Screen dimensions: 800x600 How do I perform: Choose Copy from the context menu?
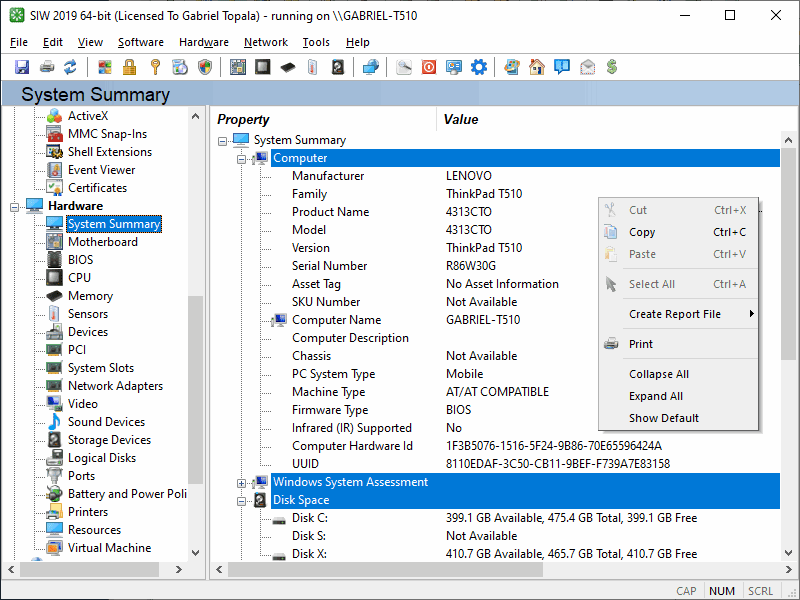[679, 232]
